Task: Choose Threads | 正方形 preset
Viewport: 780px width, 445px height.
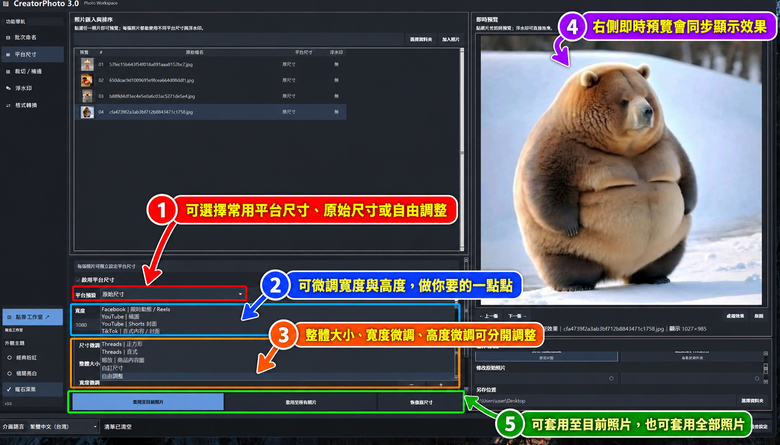Action: (122, 344)
